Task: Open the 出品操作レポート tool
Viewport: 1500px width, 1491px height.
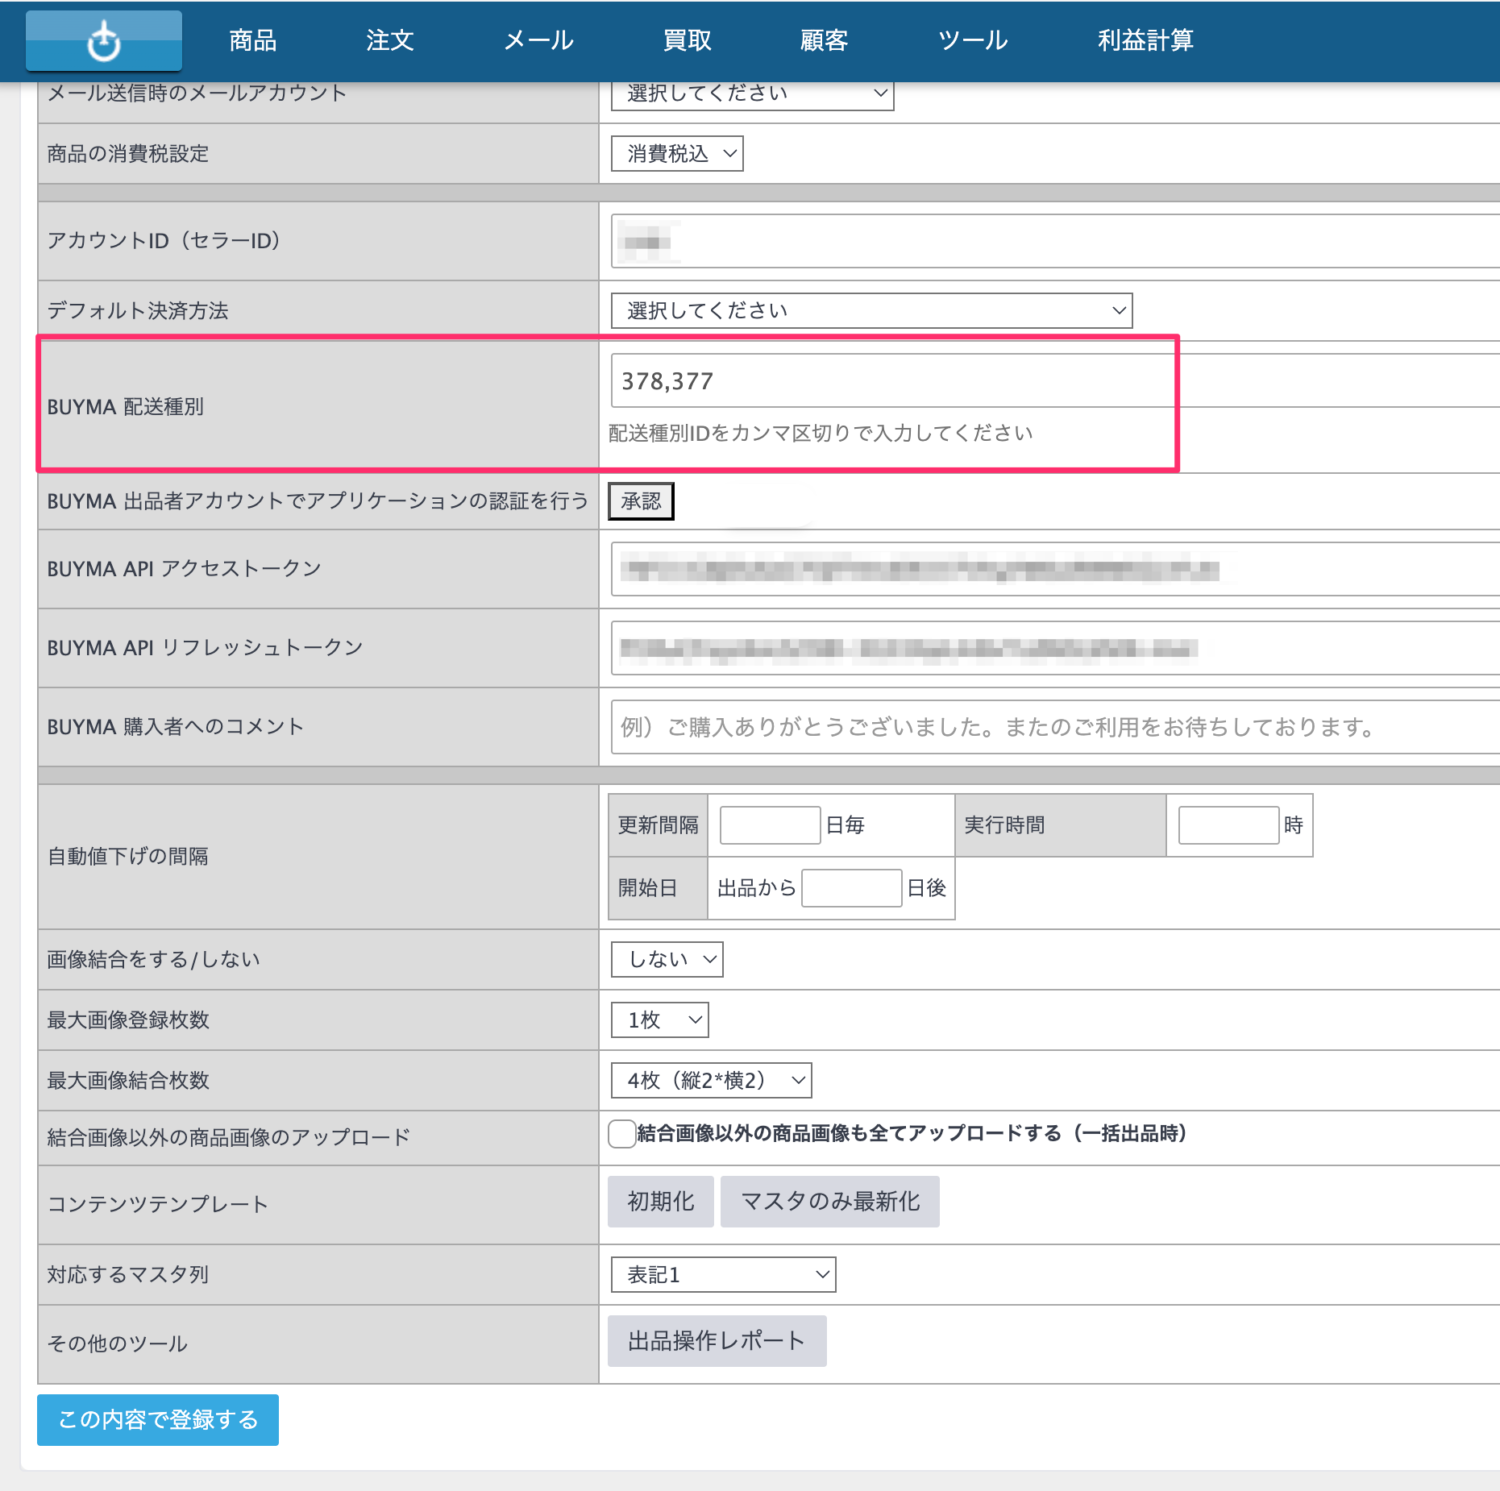Action: (716, 1341)
